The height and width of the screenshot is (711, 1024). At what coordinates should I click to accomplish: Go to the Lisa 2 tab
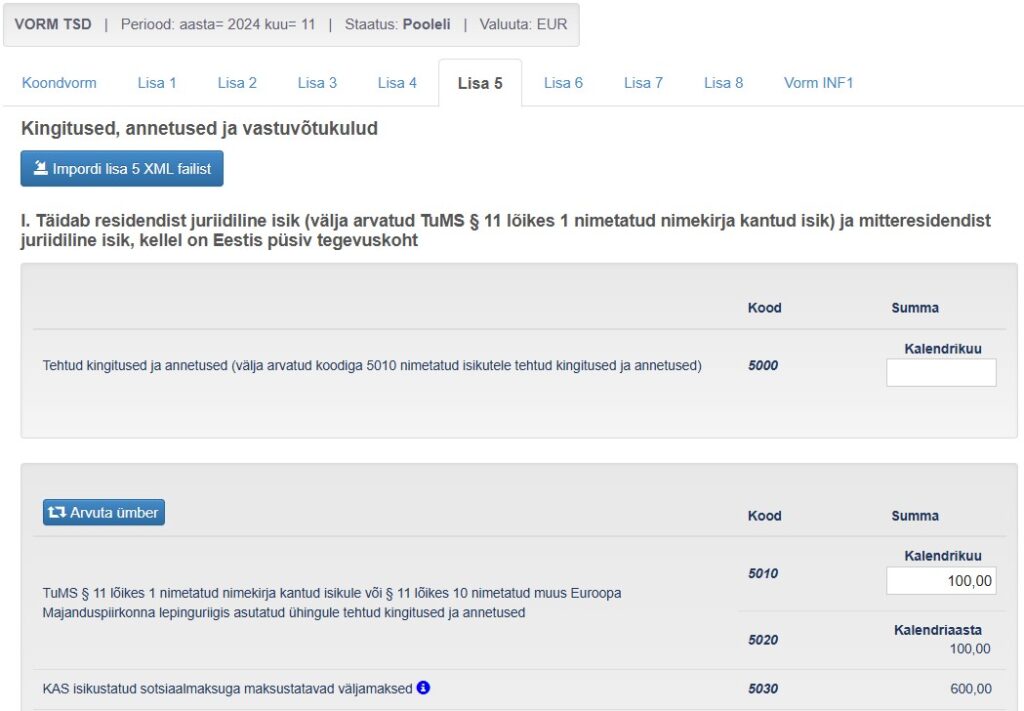tap(237, 83)
